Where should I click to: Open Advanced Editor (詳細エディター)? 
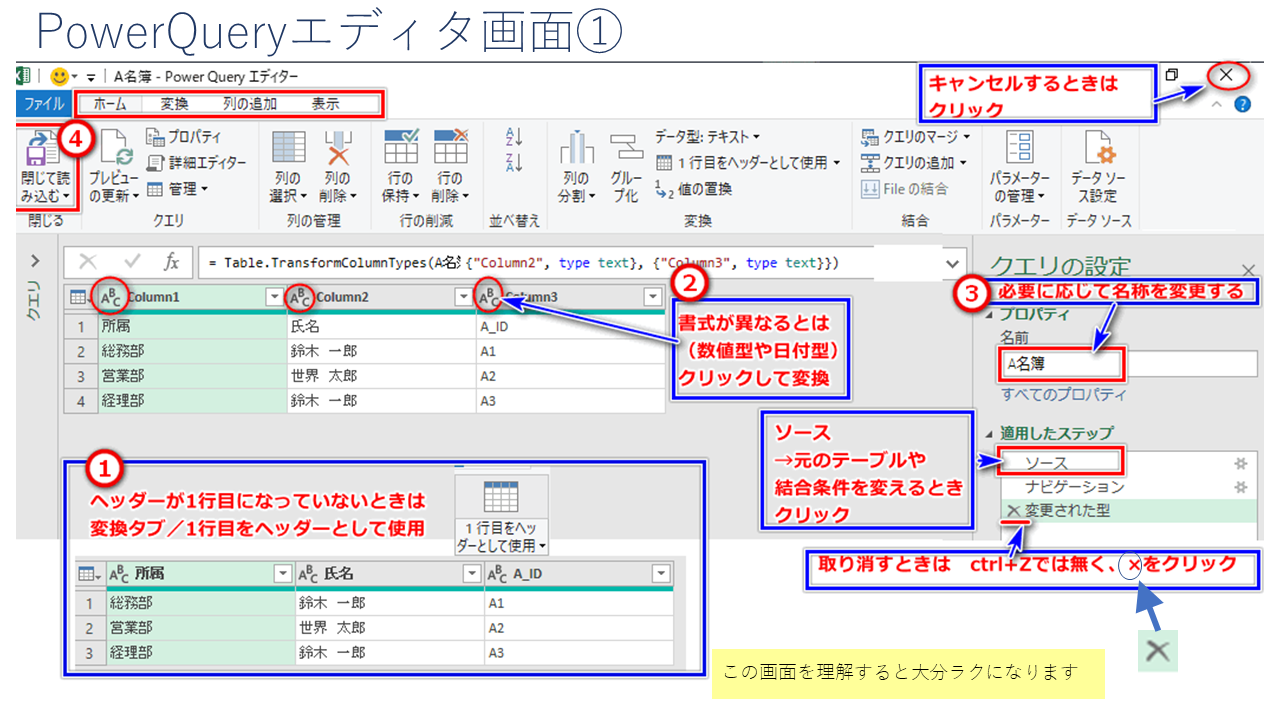(x=196, y=162)
